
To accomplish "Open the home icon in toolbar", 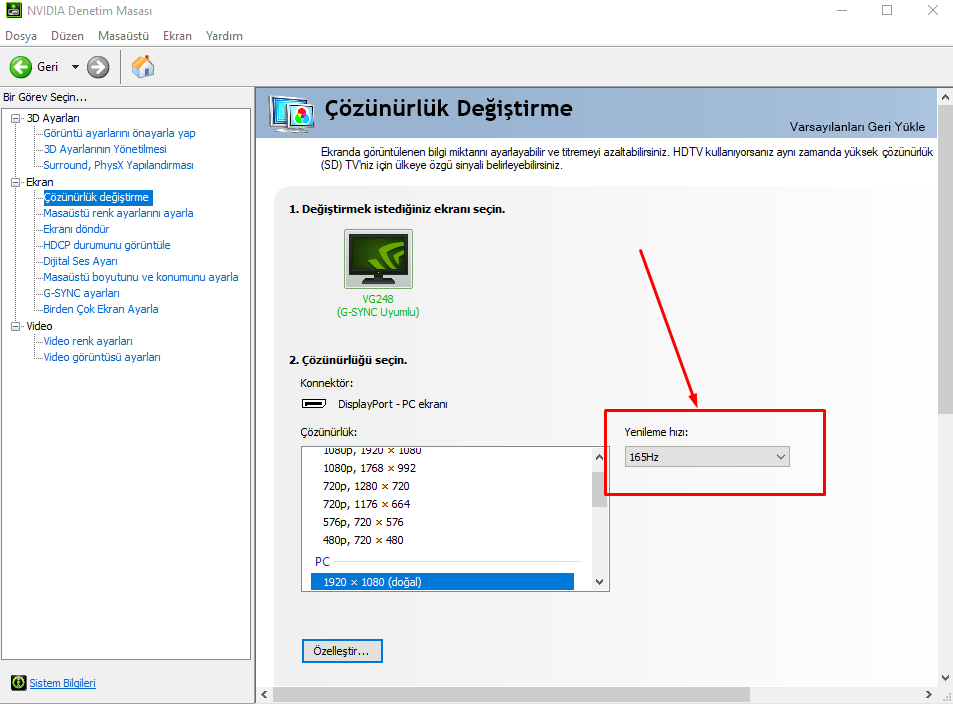I will tap(143, 66).
